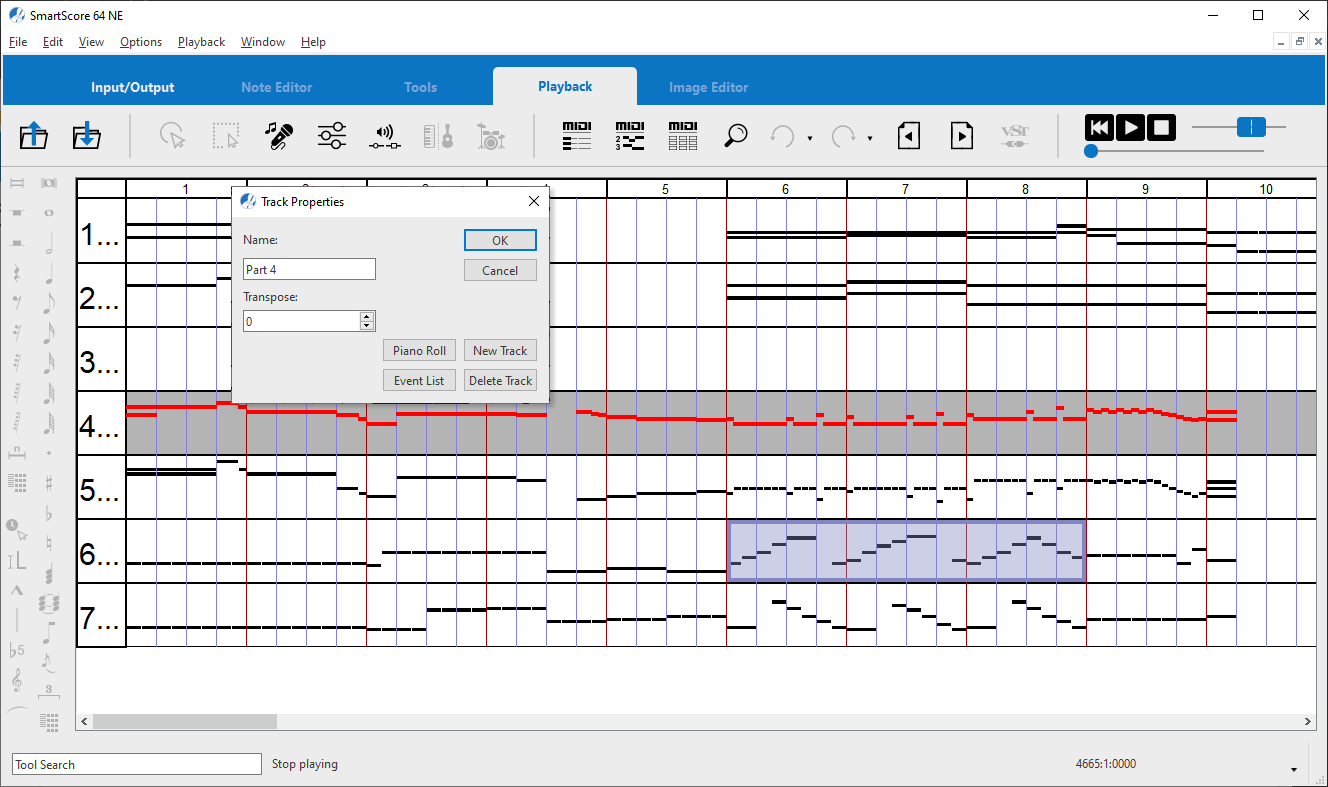The image size is (1328, 787).
Task: Open the Options menu
Action: coord(141,42)
